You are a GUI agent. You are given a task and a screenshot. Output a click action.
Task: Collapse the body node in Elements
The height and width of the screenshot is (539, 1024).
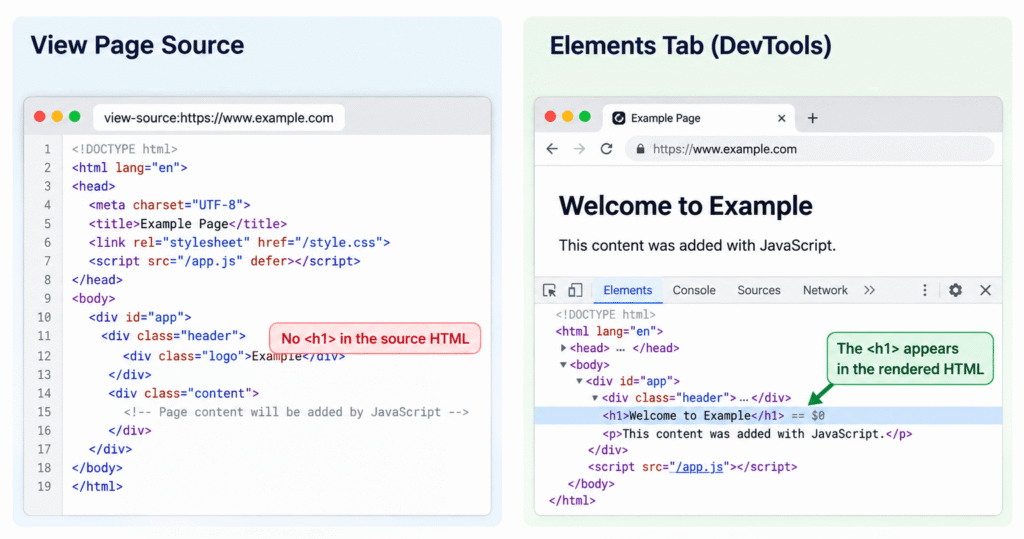click(x=563, y=365)
